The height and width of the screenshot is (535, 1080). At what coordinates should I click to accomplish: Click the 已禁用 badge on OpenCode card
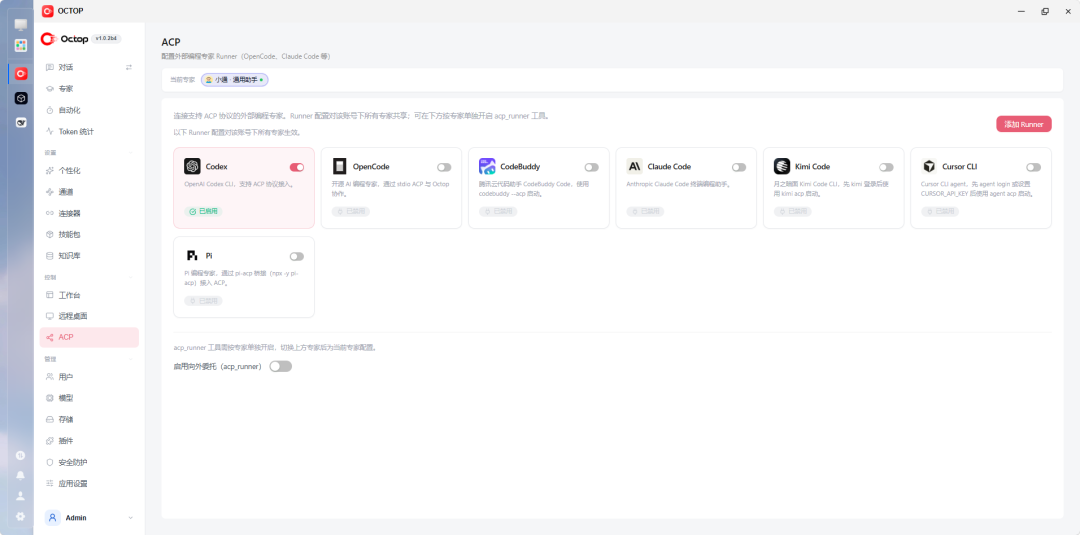coord(351,211)
